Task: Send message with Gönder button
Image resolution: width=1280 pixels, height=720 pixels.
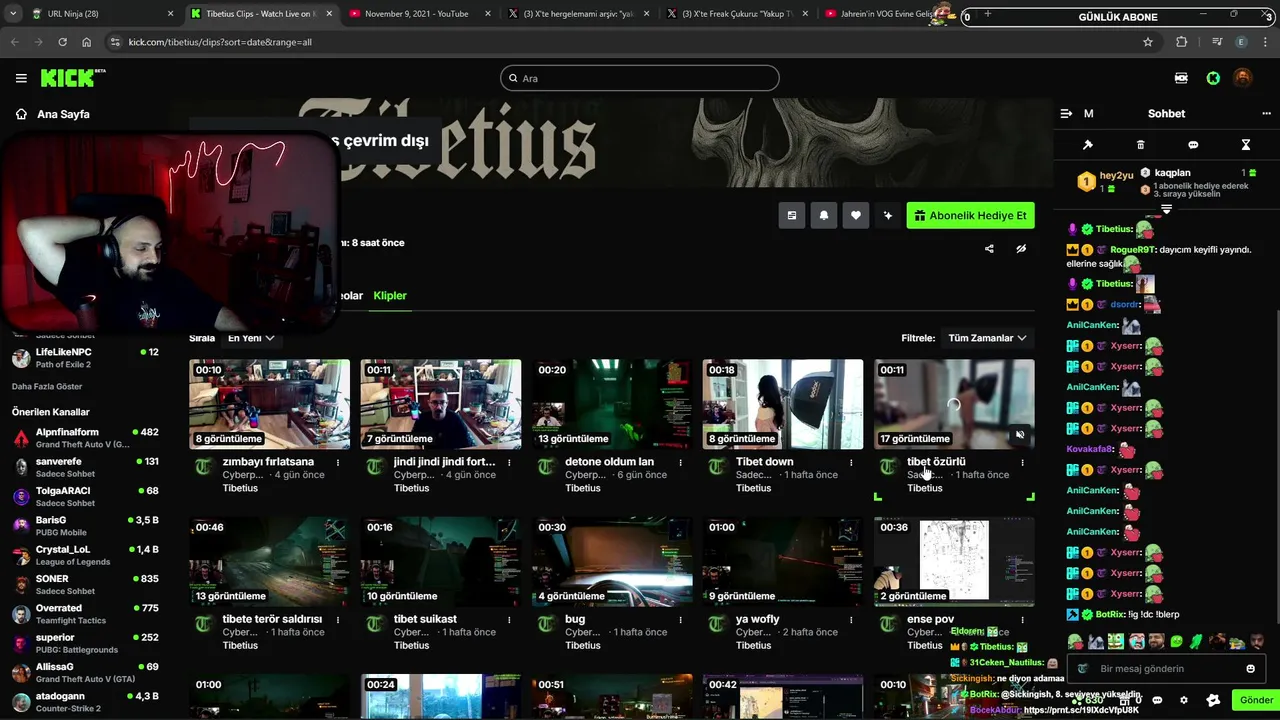Action: coord(1256,700)
